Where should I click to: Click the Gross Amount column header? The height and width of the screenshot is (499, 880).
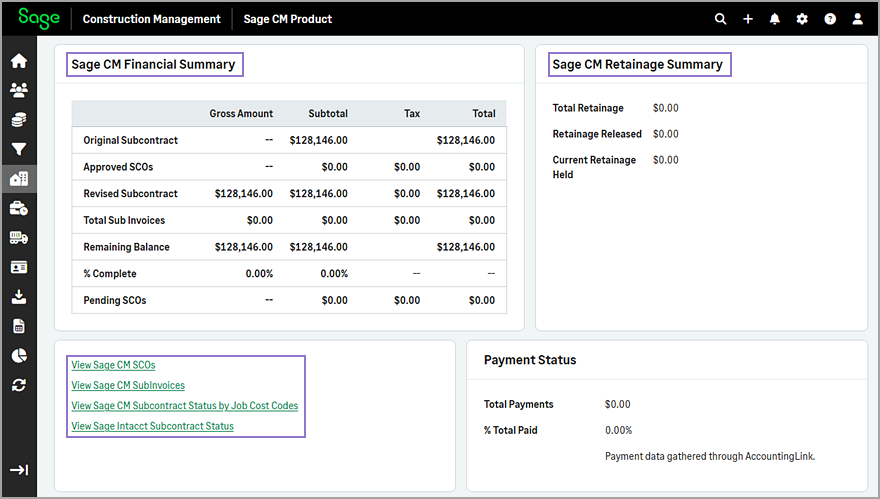pos(241,113)
